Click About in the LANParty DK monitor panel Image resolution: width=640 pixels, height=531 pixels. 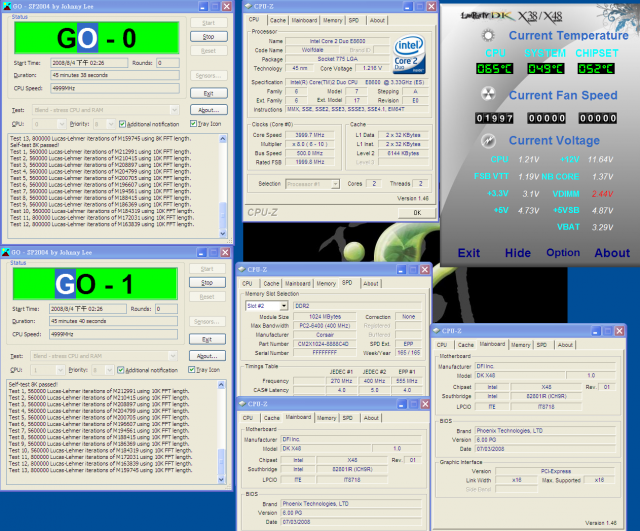pyautogui.click(x=612, y=253)
